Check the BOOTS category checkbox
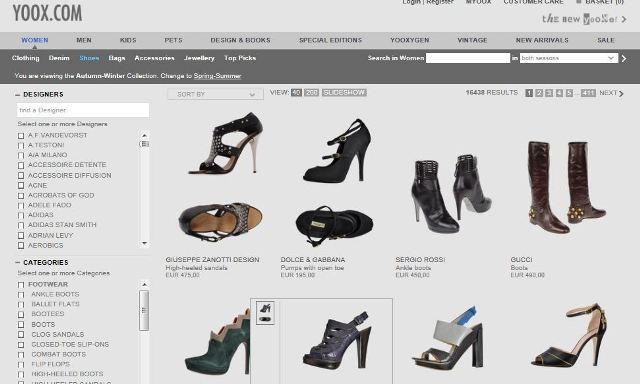640x384 pixels. coord(21,325)
